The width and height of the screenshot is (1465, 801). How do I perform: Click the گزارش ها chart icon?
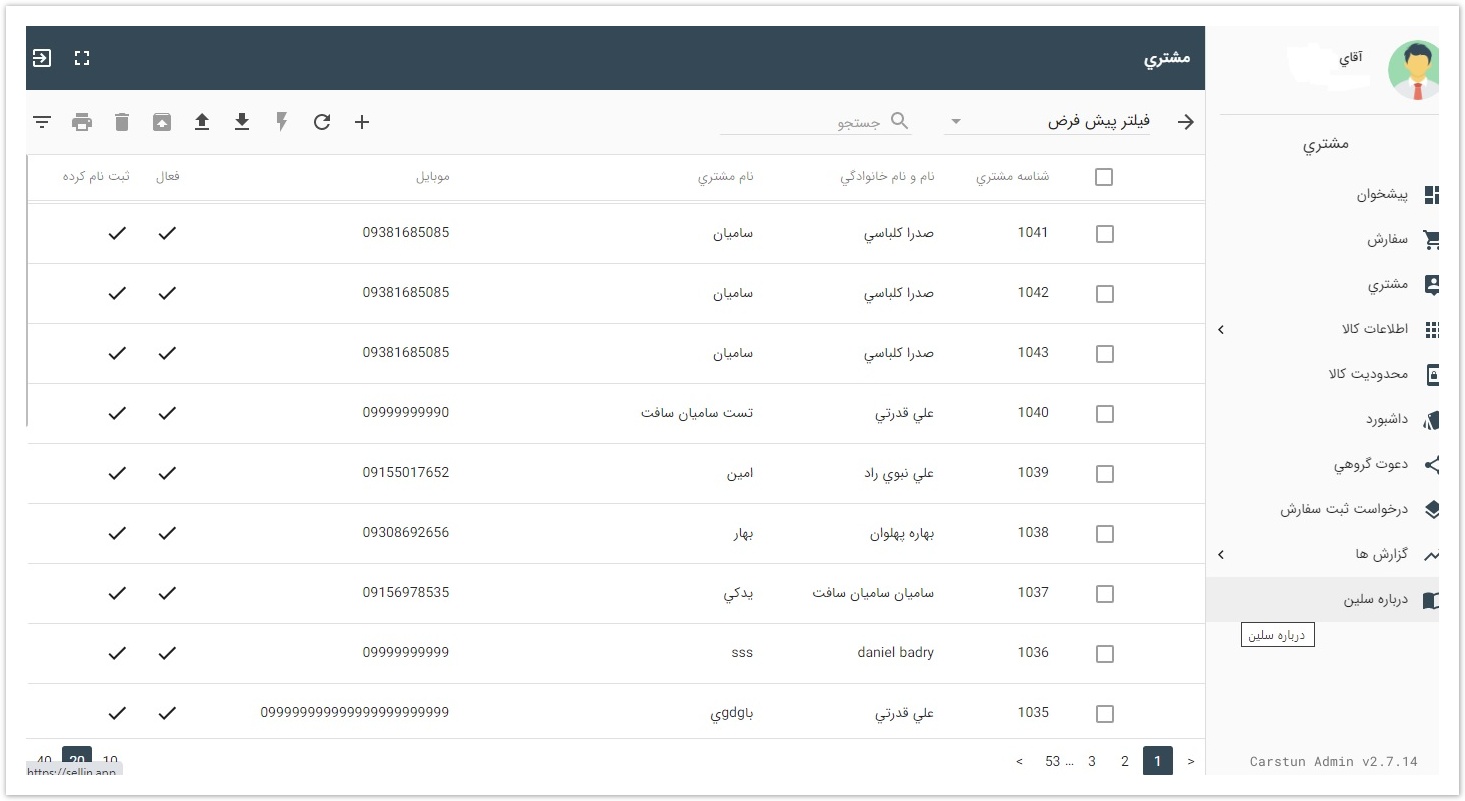[1431, 554]
